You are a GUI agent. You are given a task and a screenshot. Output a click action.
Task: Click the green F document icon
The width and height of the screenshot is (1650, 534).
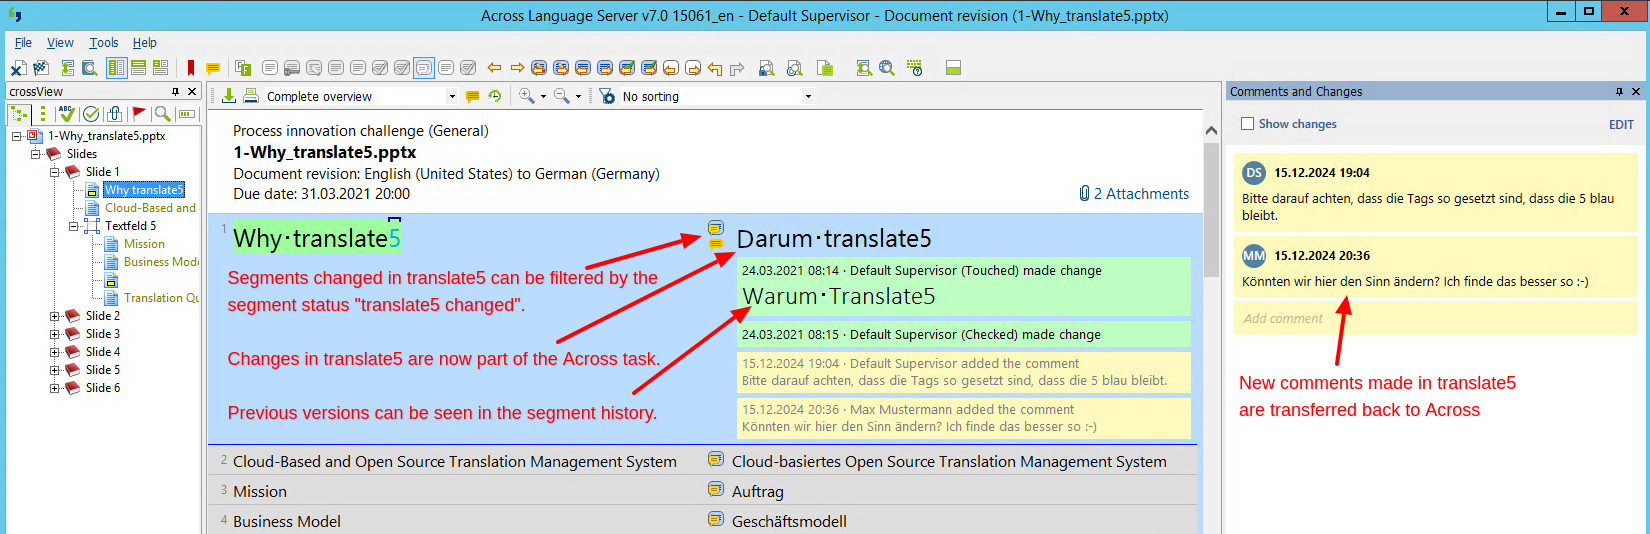pos(243,68)
